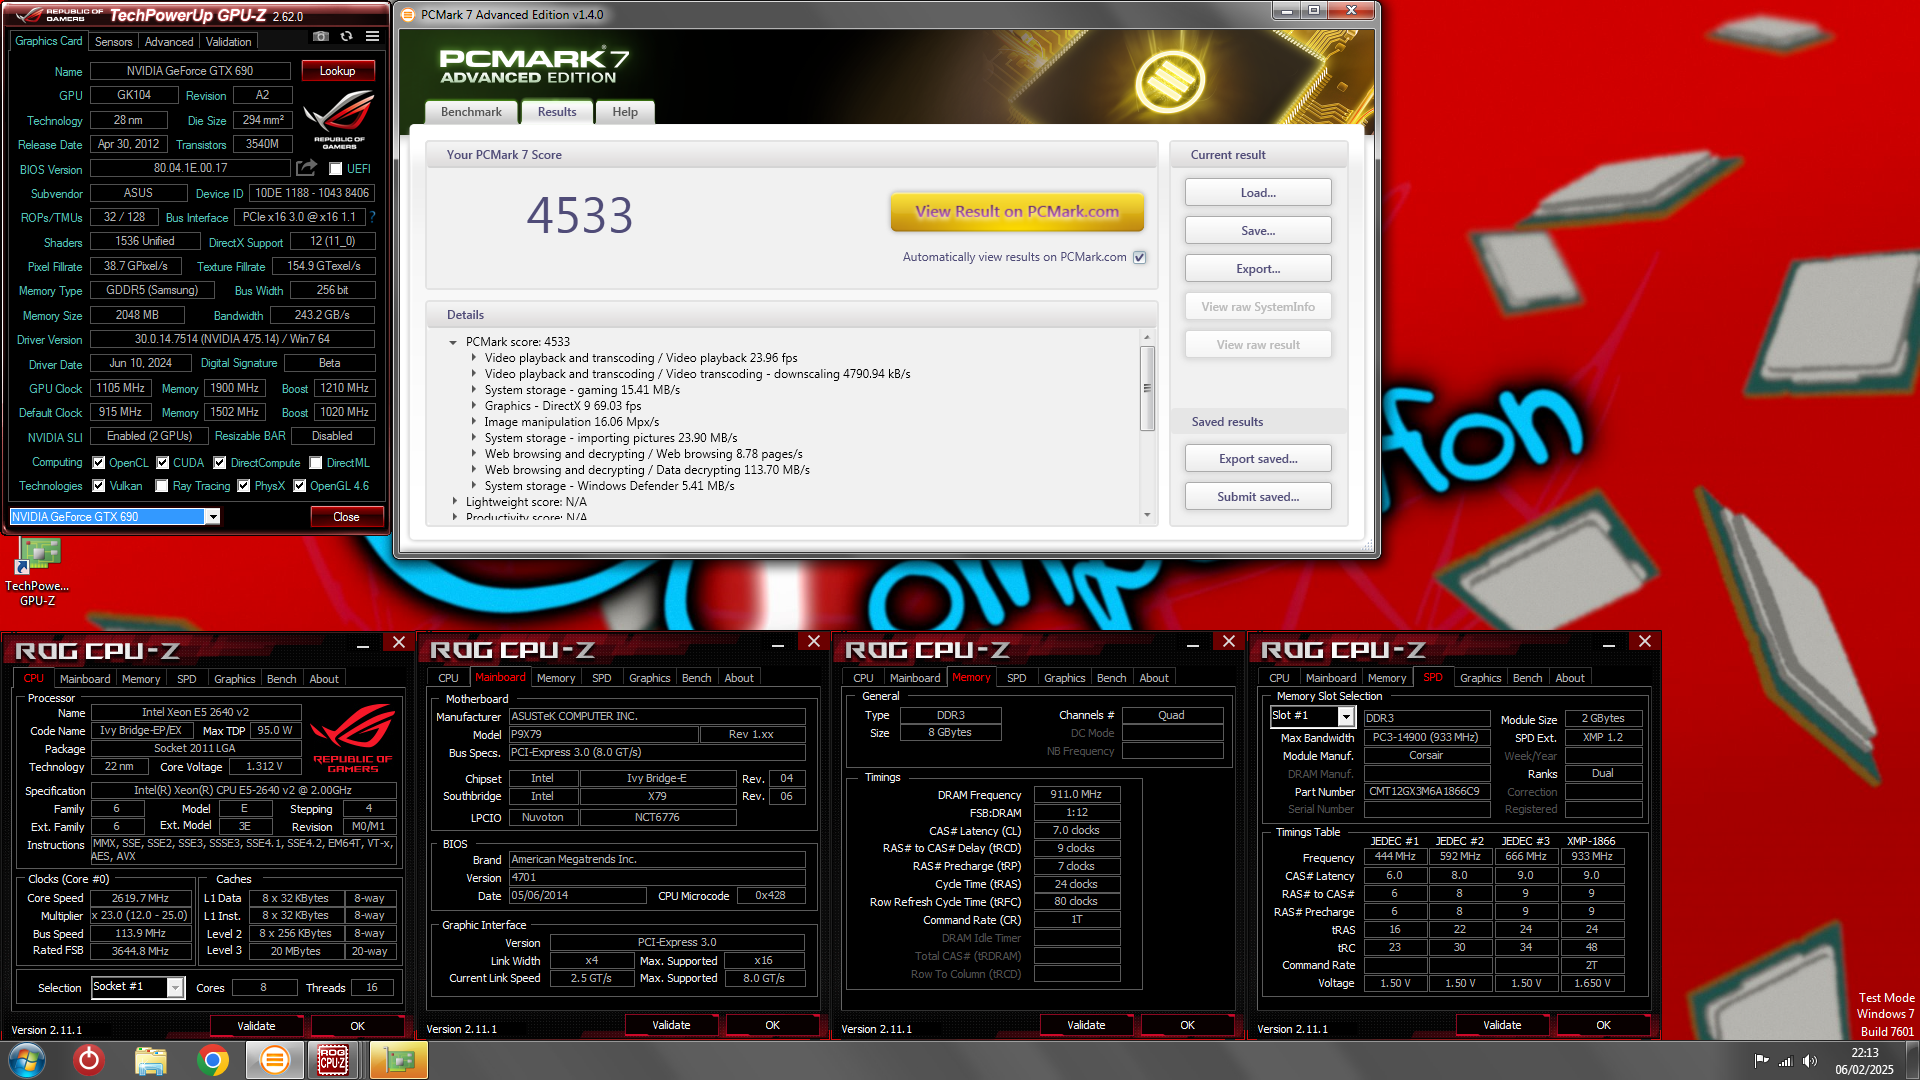Click the Details list scrollbar thumb
Screen dimensions: 1920x1080
(1147, 388)
